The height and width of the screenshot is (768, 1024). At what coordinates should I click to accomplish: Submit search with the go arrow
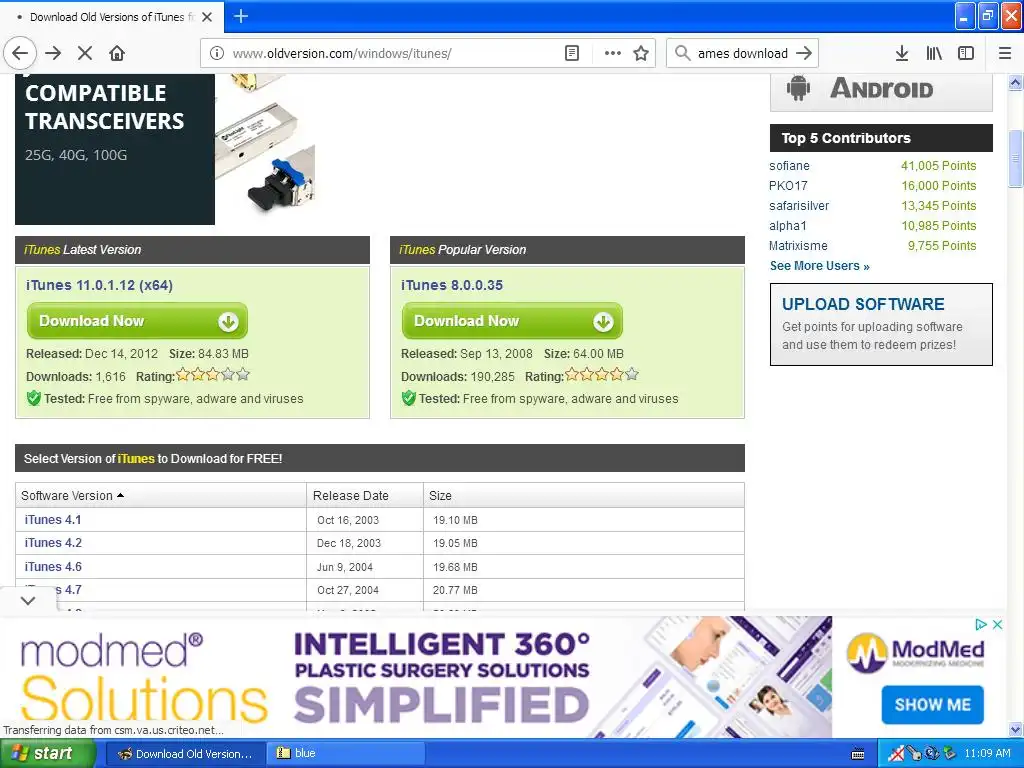(x=804, y=53)
